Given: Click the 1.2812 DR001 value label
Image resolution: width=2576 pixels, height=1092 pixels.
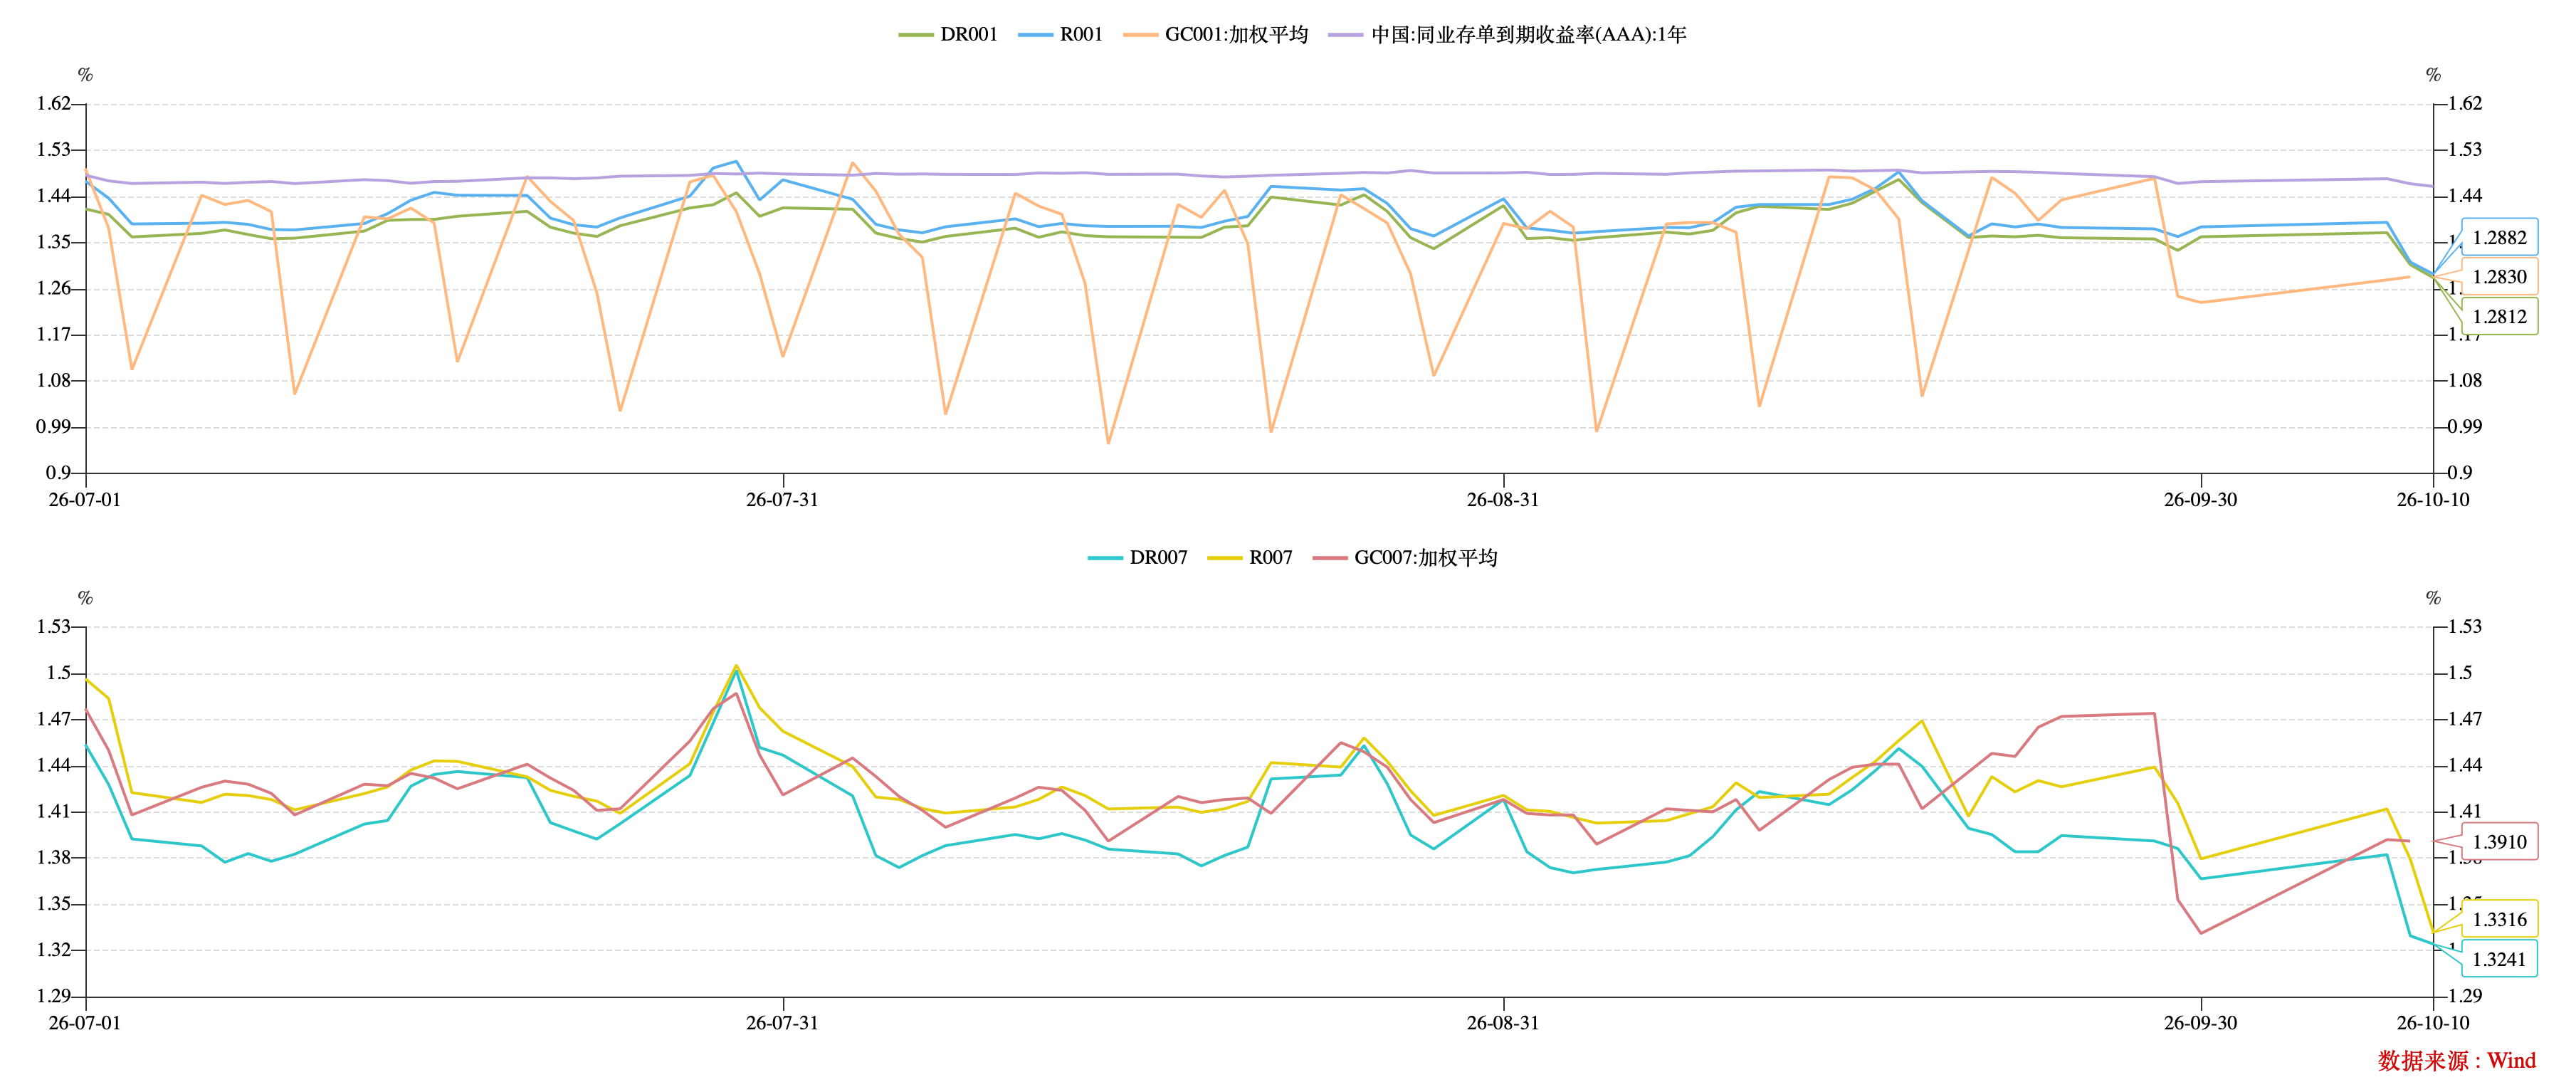Looking at the screenshot, I should tap(2499, 317).
